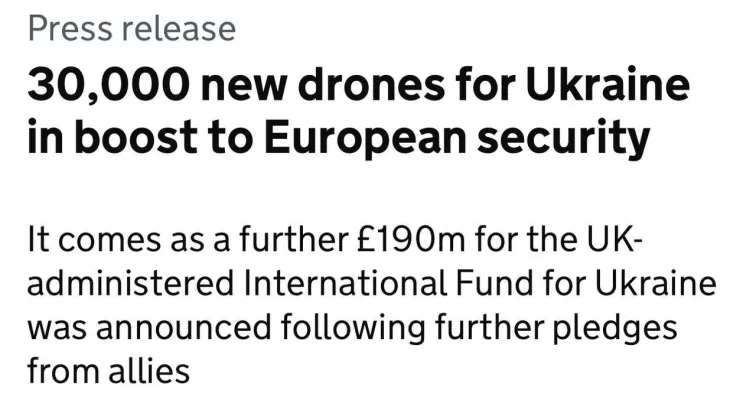This screenshot has height=400, width=756.
Task: Click the '30,000 new drones for Ukraine' headline line
Action: 359,86
